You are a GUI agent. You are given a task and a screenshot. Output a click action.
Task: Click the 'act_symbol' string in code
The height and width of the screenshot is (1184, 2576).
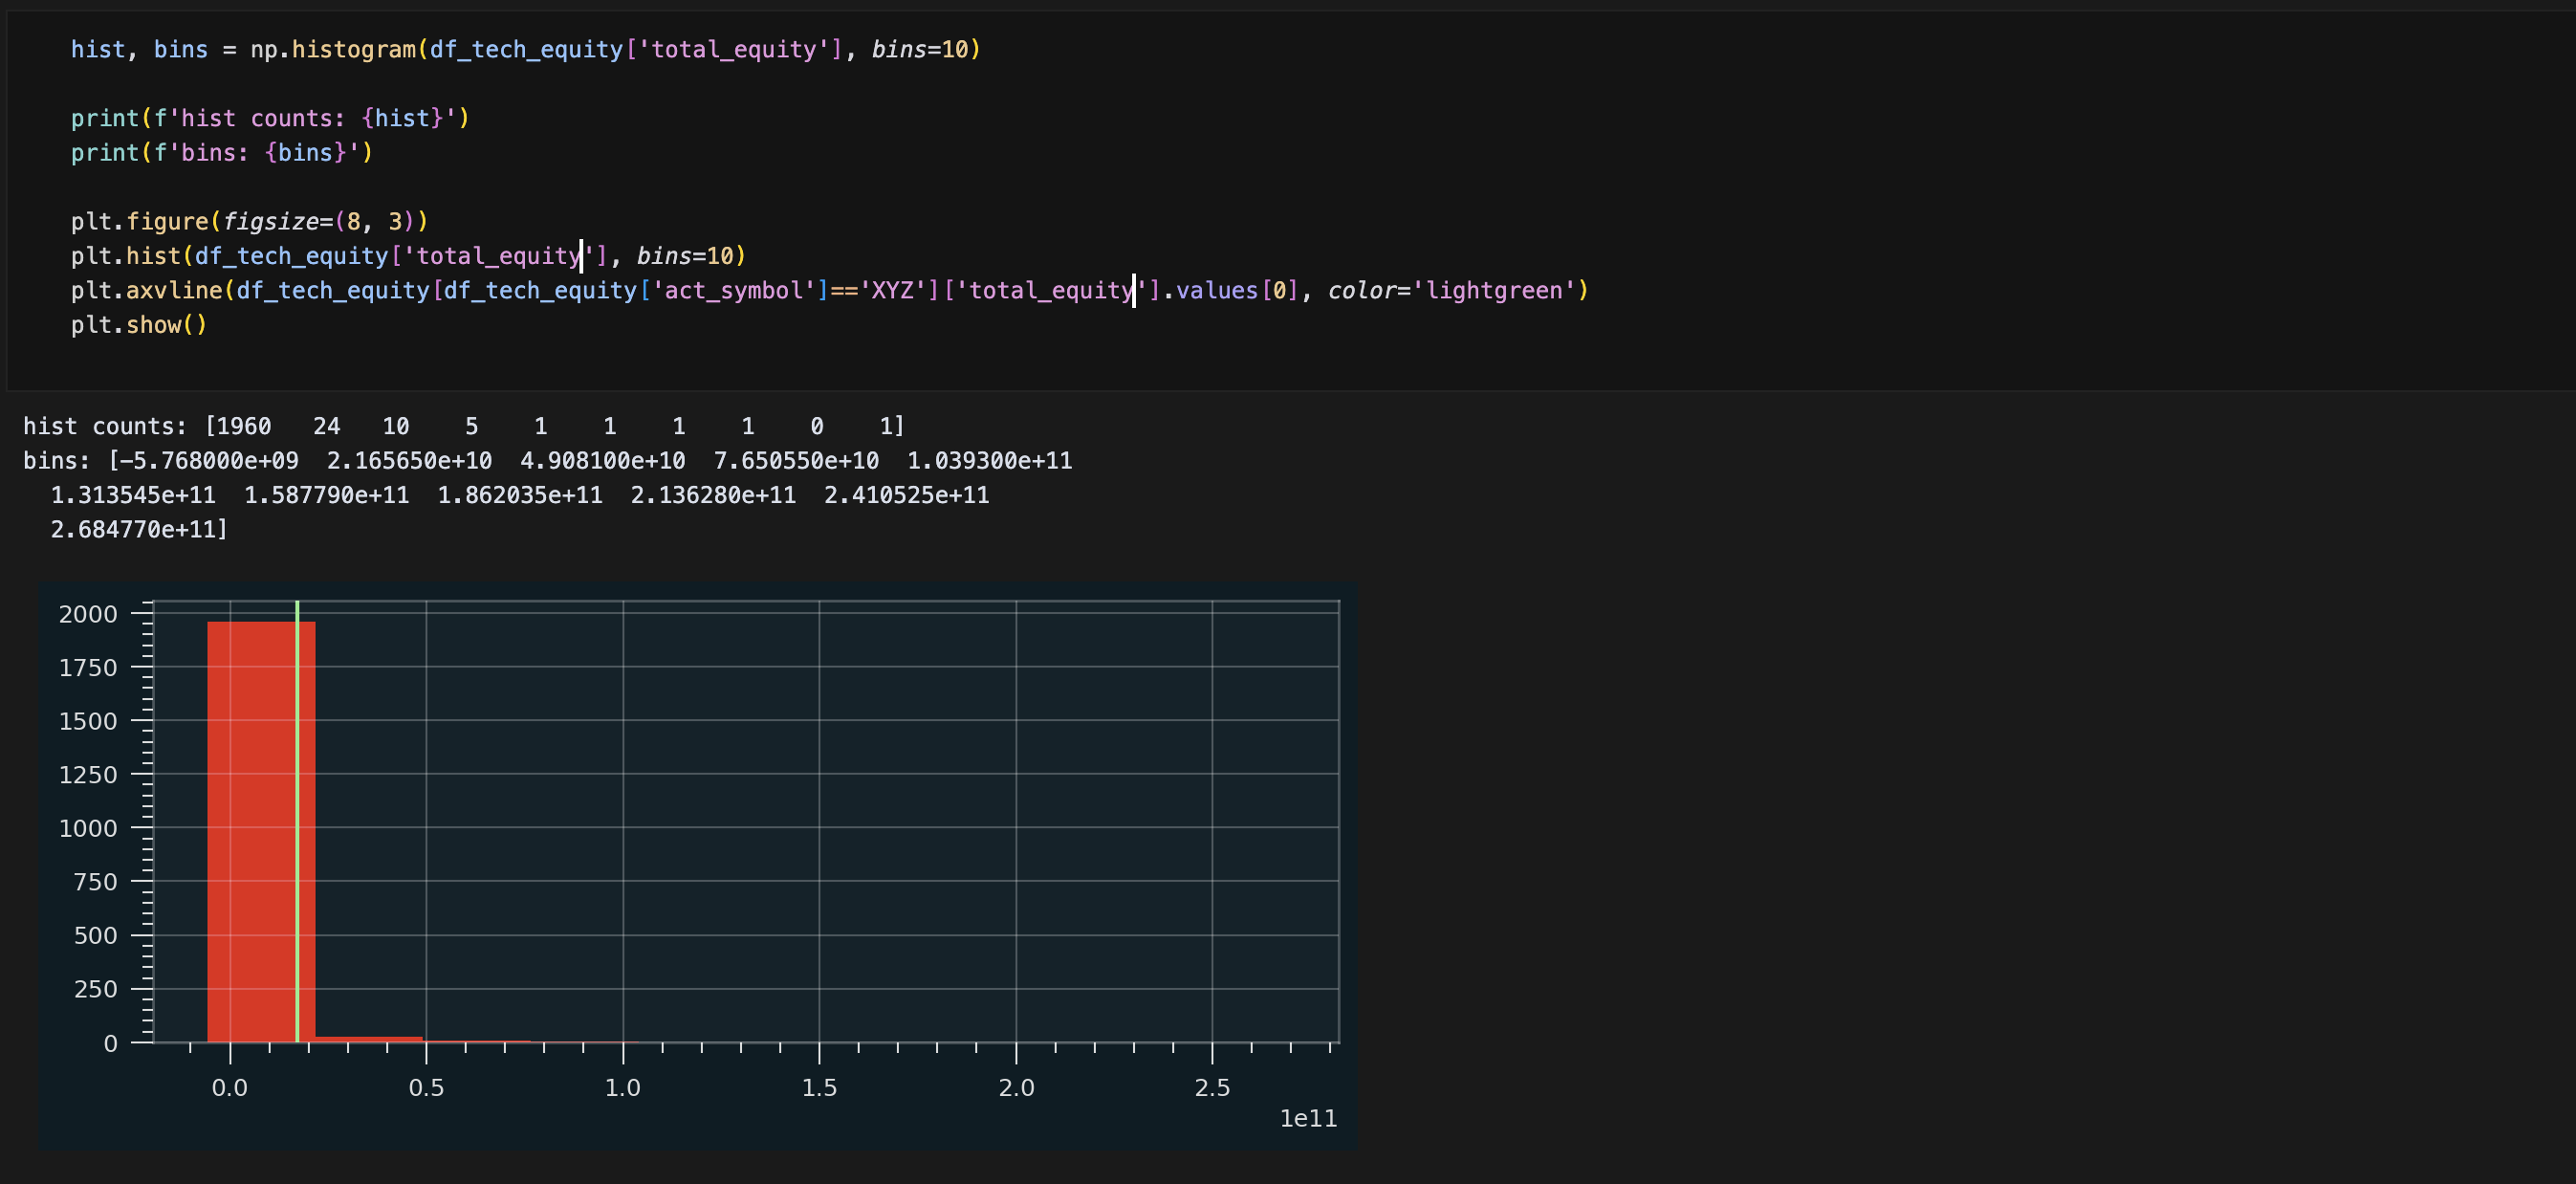pos(736,291)
